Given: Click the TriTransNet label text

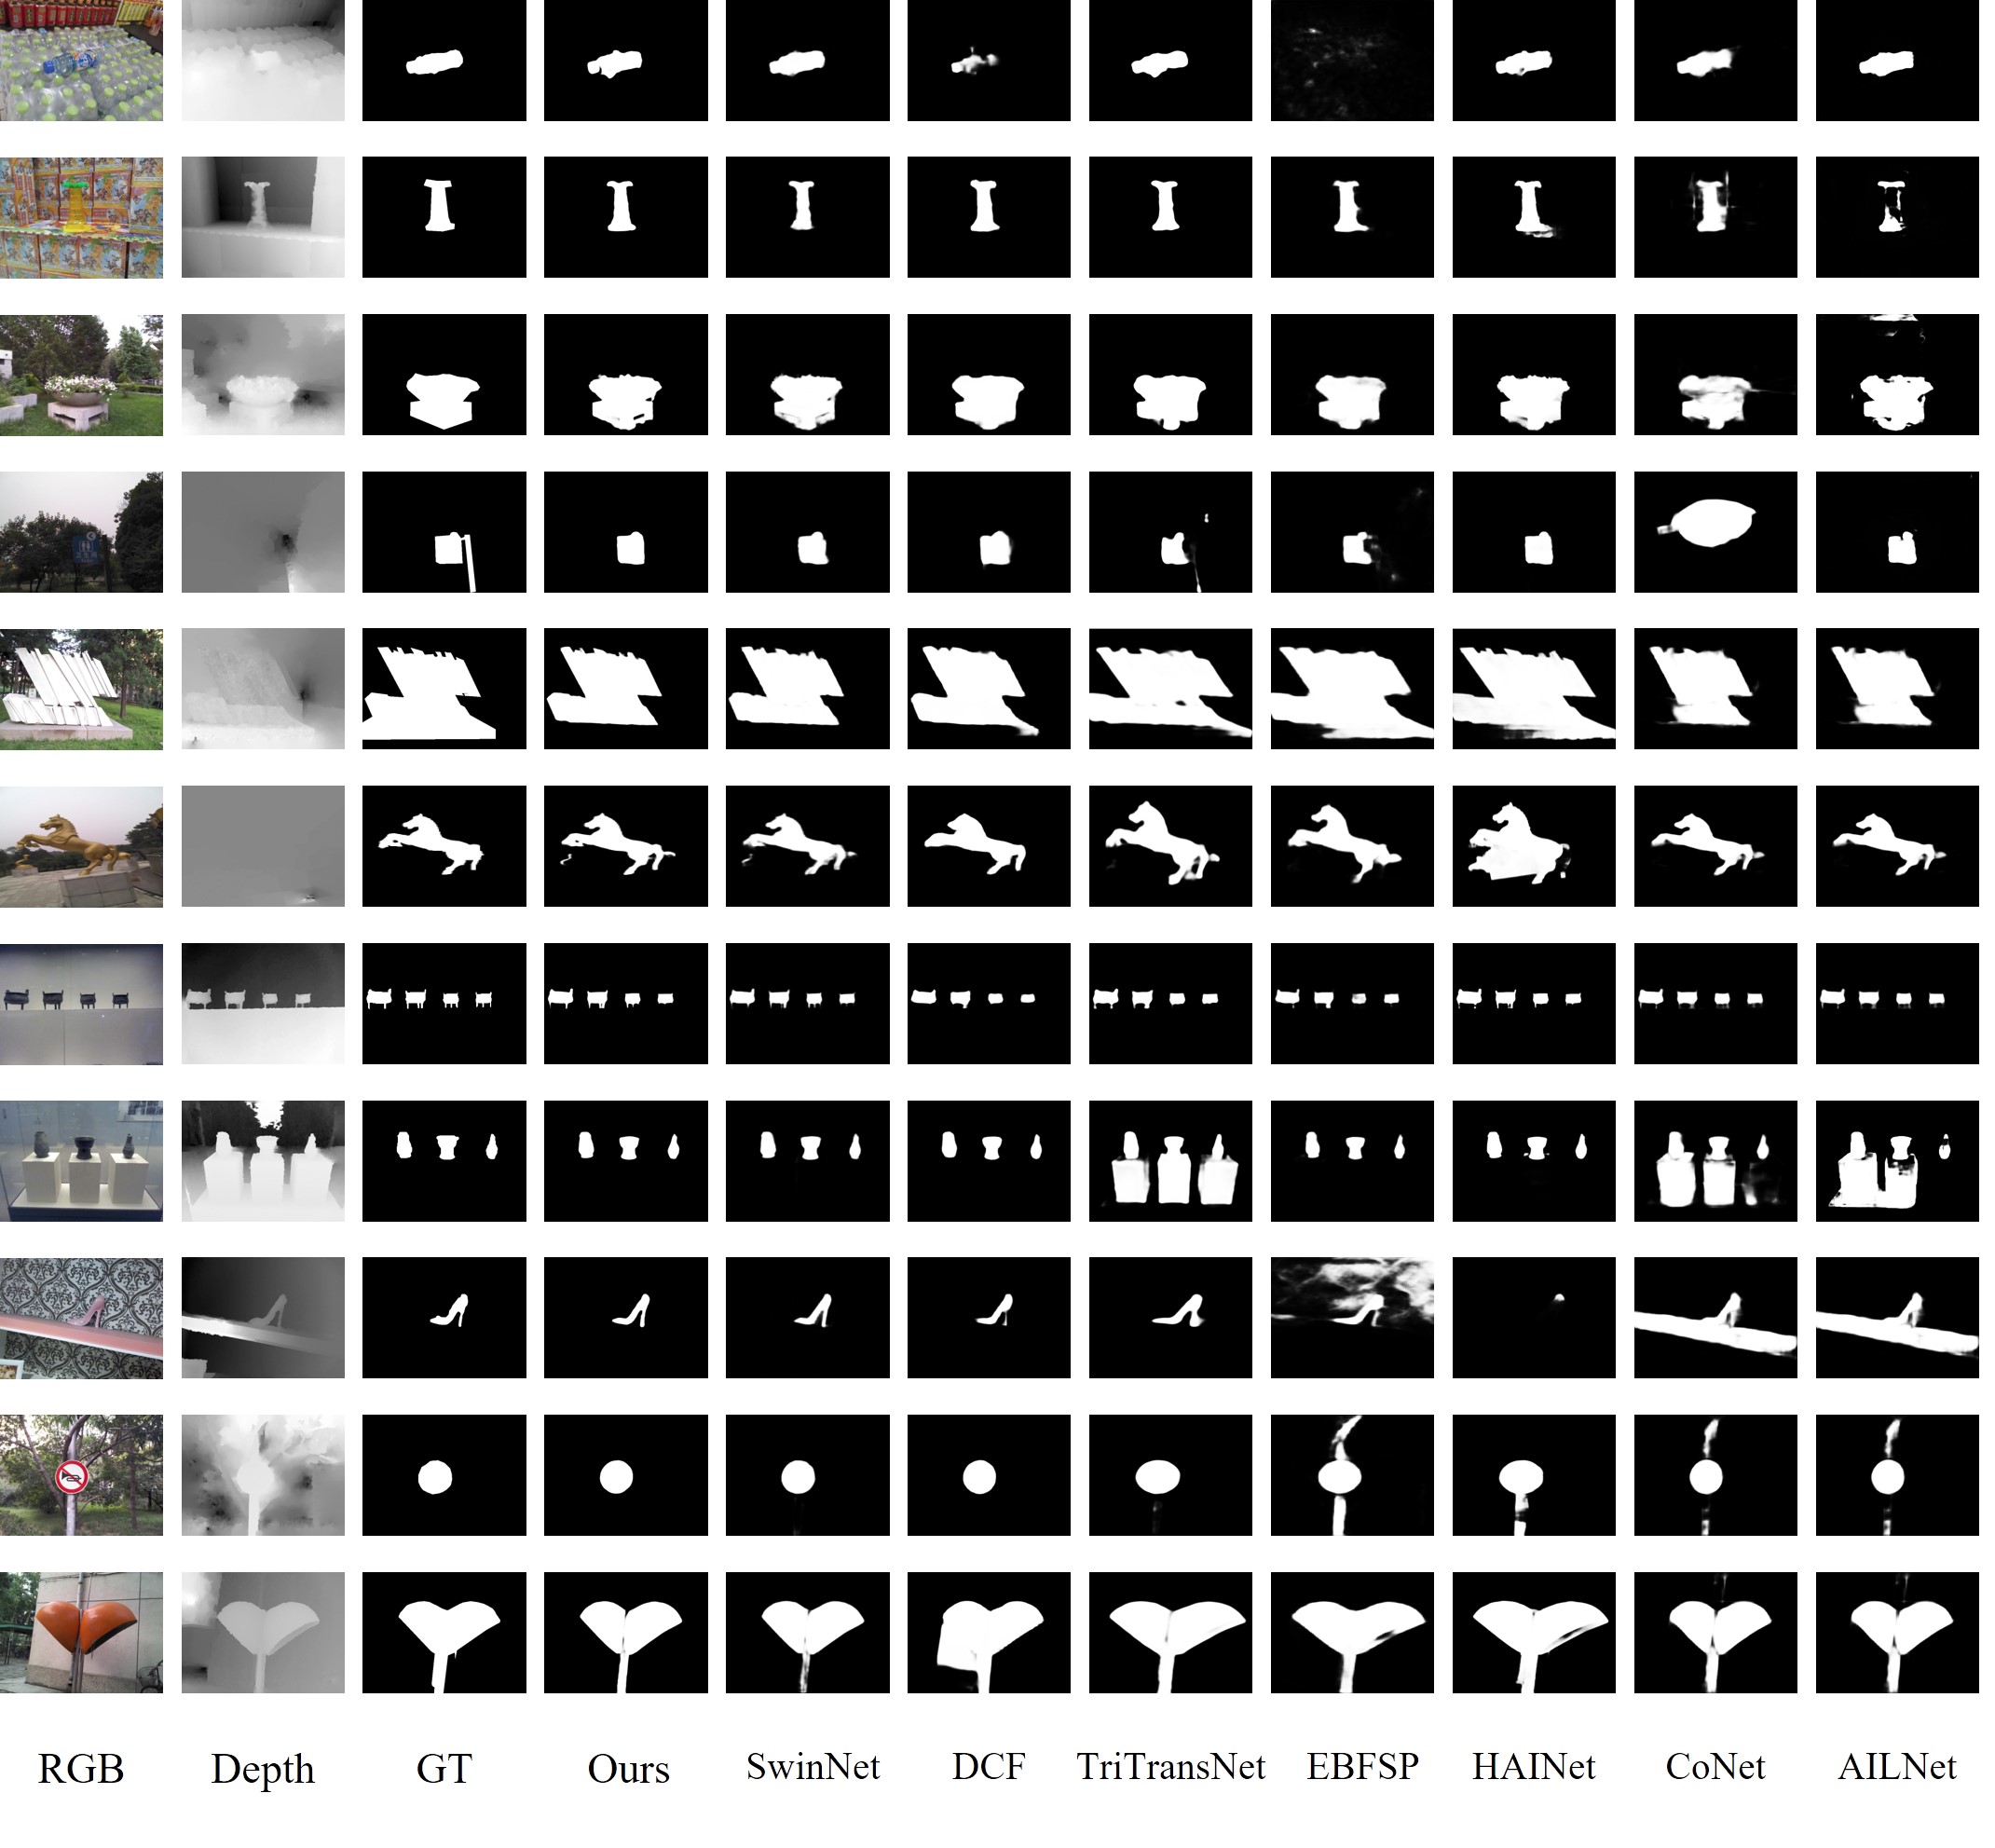Looking at the screenshot, I should 1170,1767.
